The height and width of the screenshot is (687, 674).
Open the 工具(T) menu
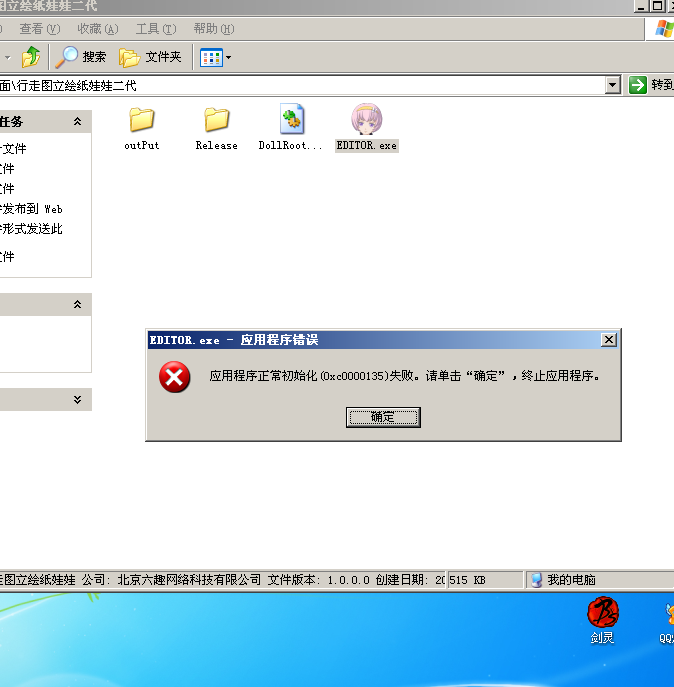point(156,29)
